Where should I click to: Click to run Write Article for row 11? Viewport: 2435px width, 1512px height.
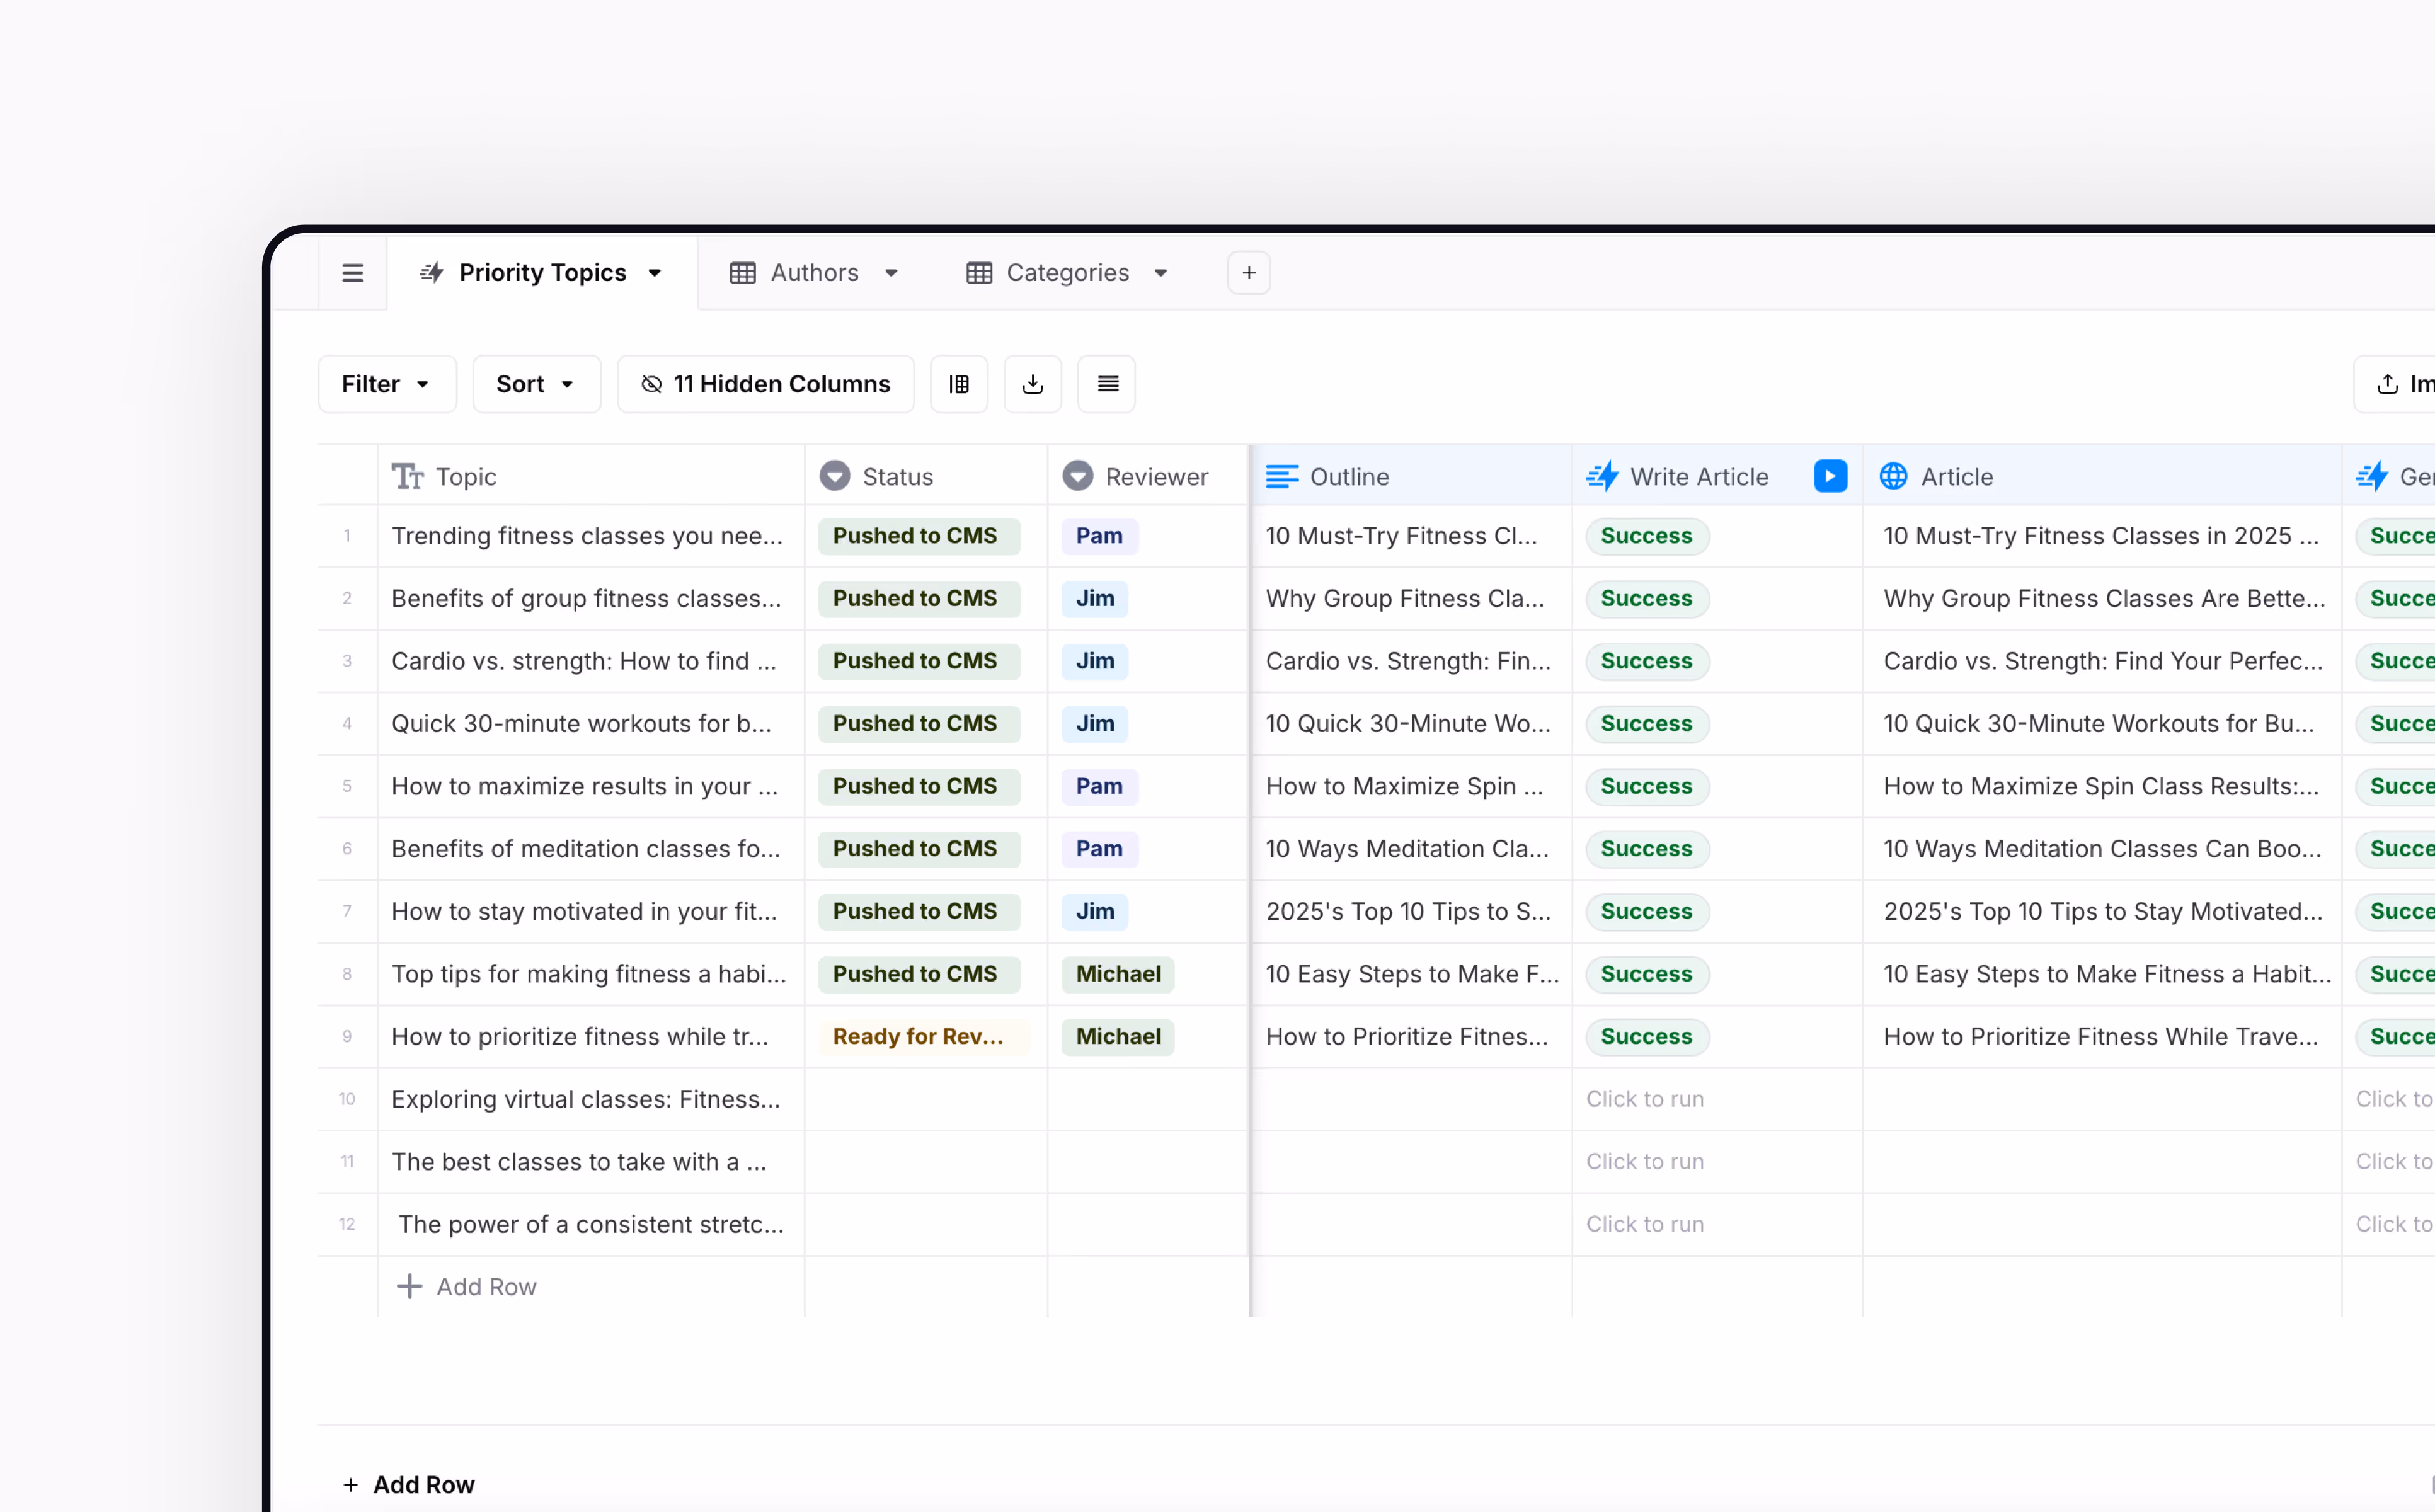[x=1645, y=1161]
